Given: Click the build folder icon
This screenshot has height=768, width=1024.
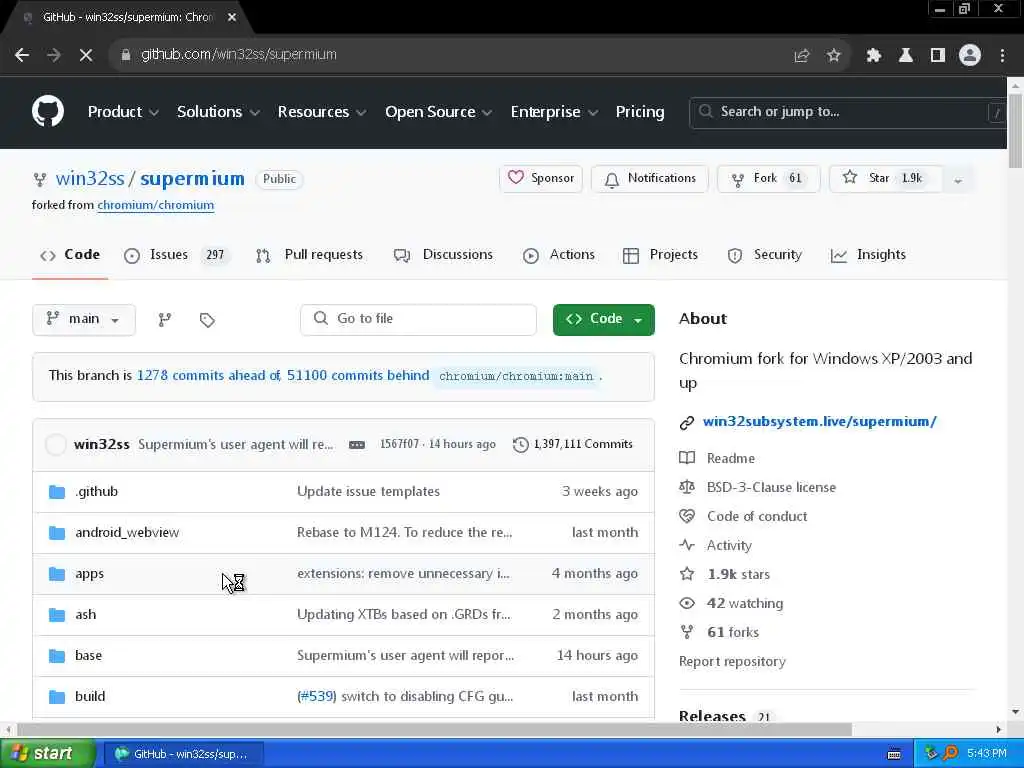Looking at the screenshot, I should pos(57,697).
